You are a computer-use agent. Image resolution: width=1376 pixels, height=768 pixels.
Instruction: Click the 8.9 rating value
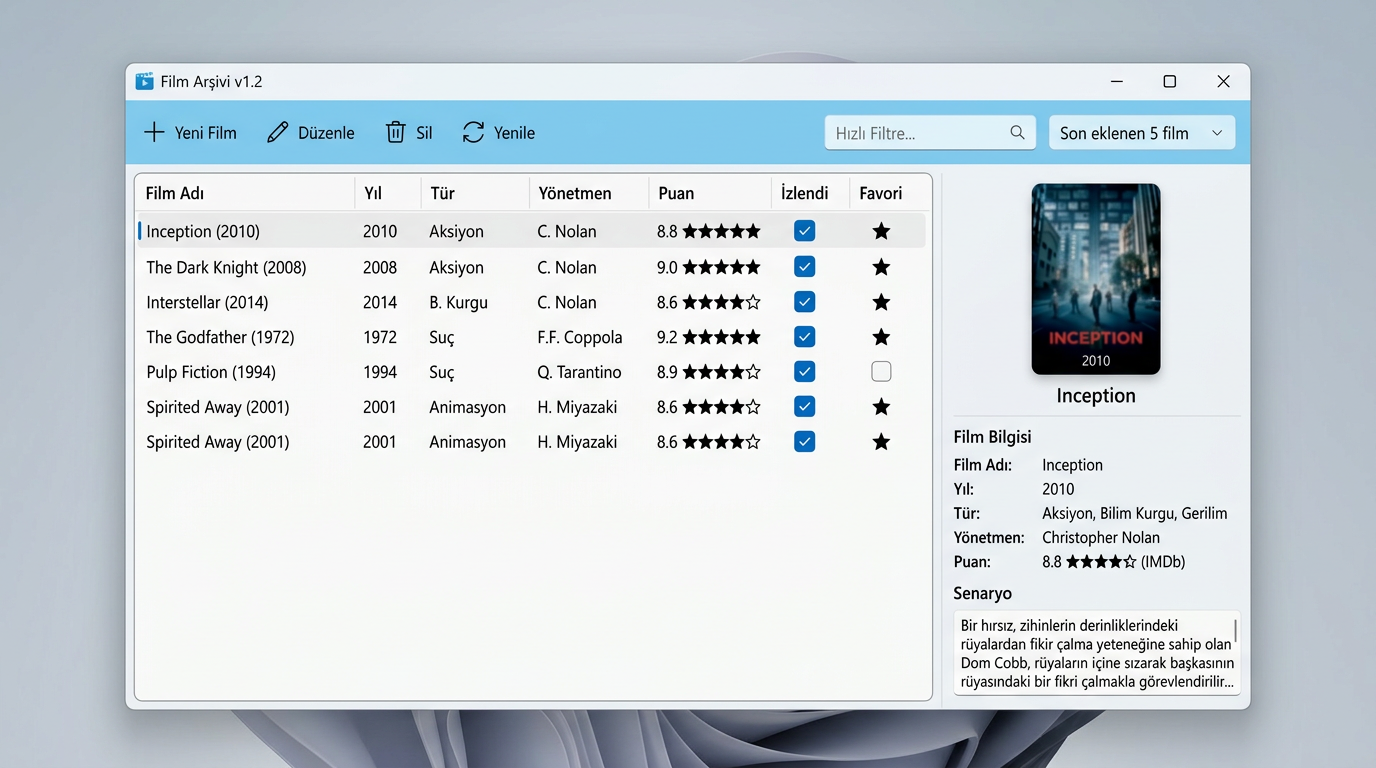667,372
